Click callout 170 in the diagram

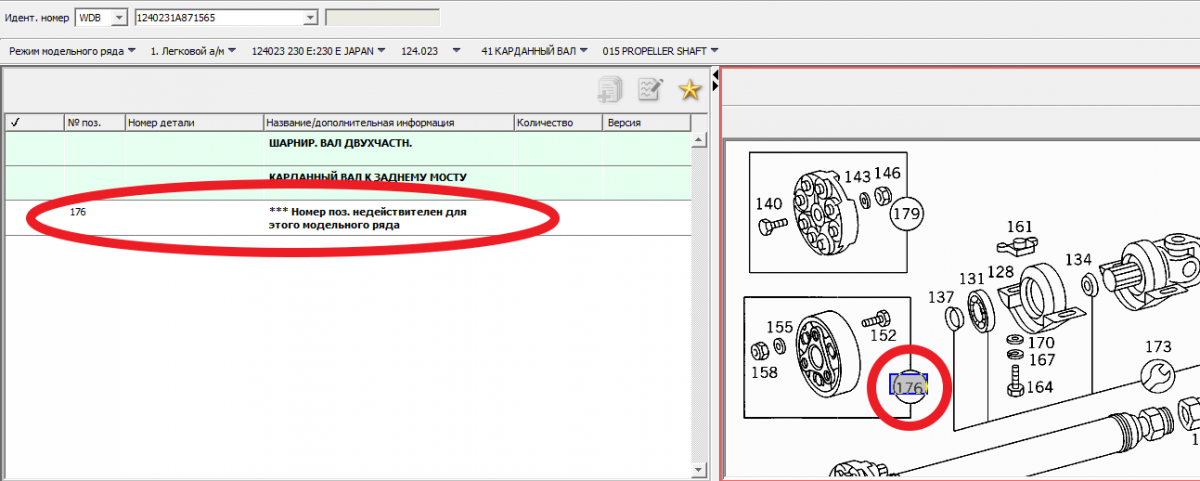1041,343
